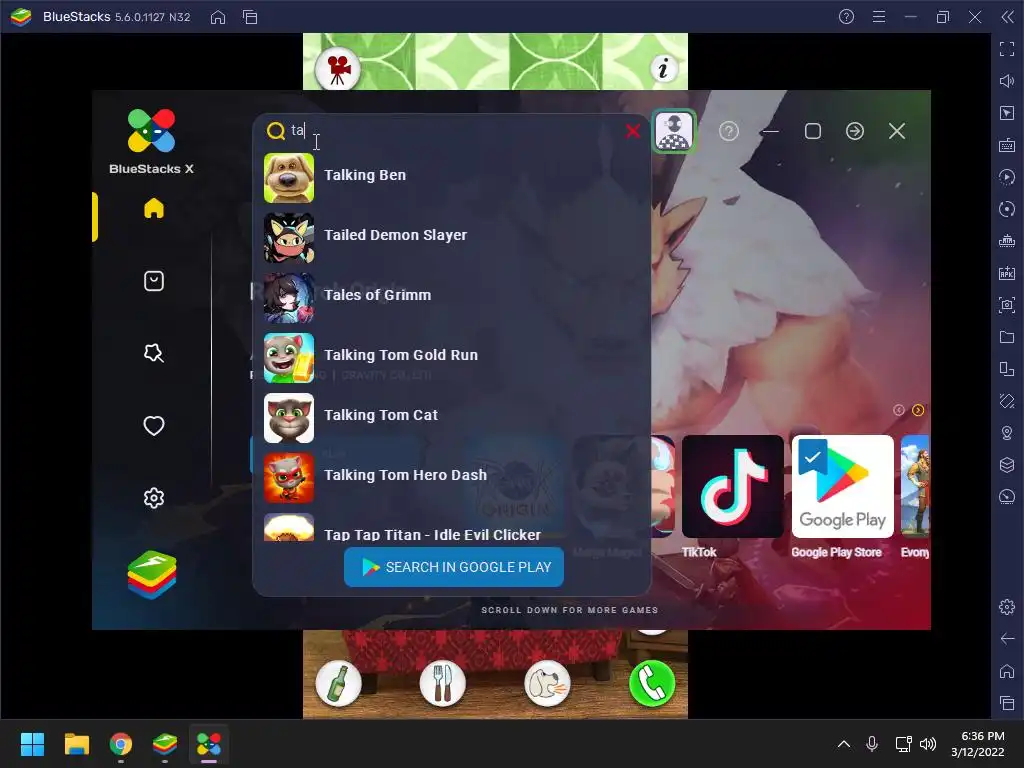1024x768 pixels.
Task: Open the My Games library icon in sidebar
Action: pos(153,281)
